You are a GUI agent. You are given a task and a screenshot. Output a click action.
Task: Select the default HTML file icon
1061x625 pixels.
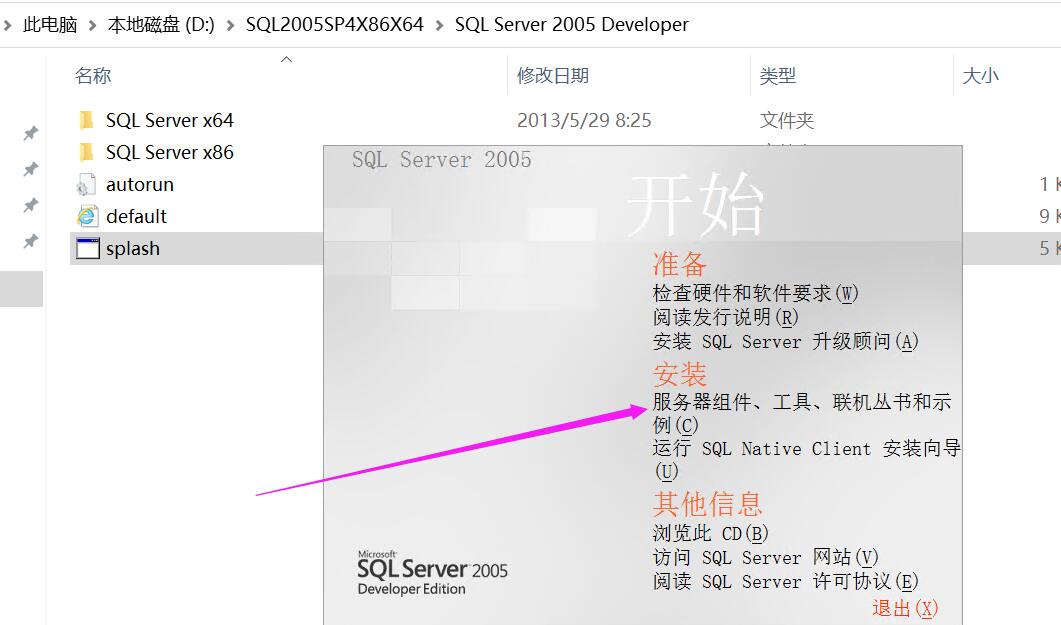click(87, 216)
